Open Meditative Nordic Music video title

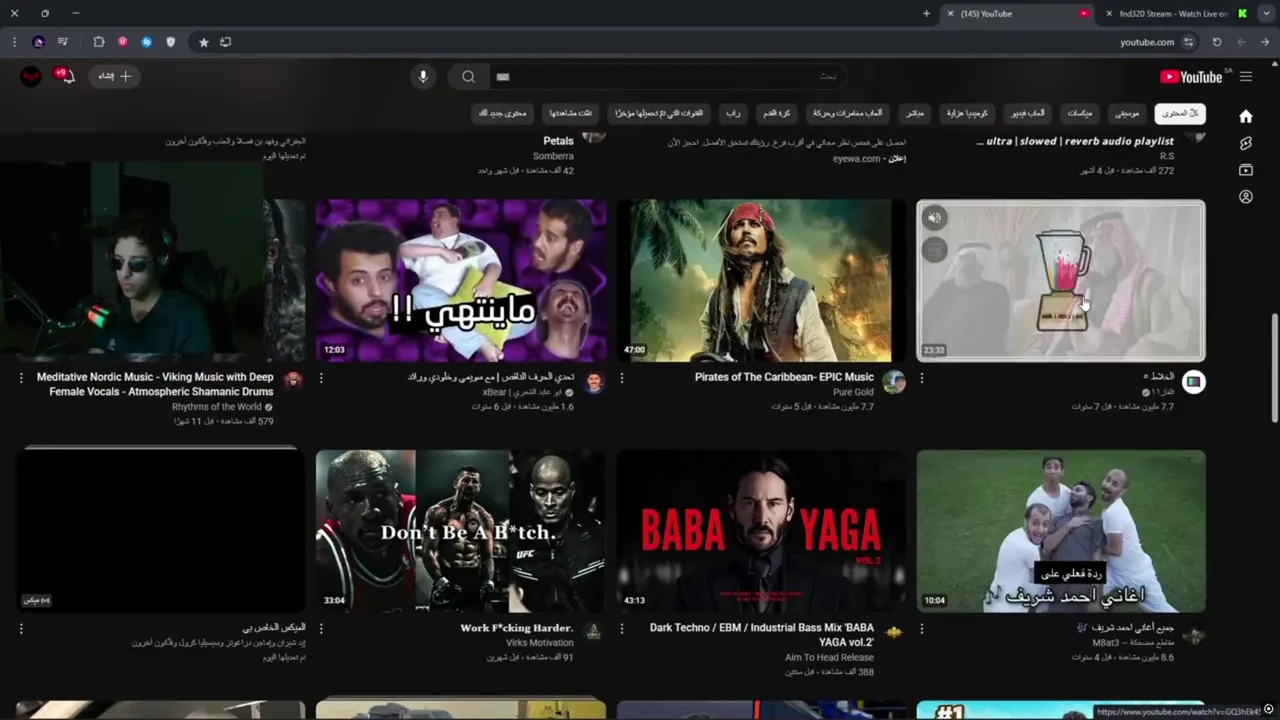155,384
